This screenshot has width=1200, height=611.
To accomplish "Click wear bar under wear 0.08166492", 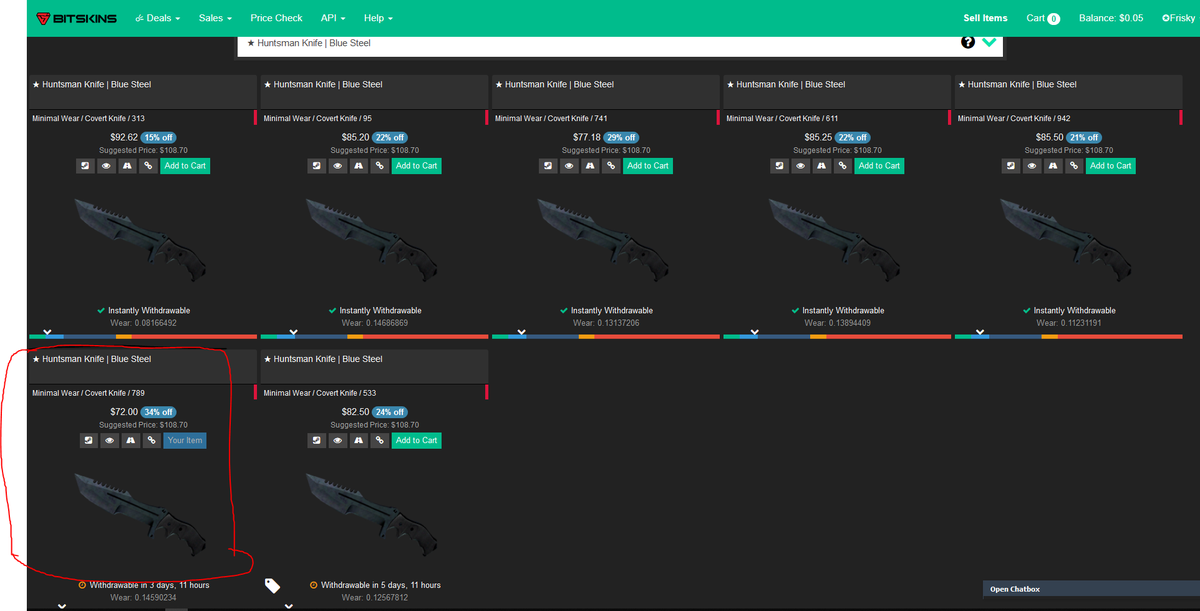I will click(x=143, y=336).
